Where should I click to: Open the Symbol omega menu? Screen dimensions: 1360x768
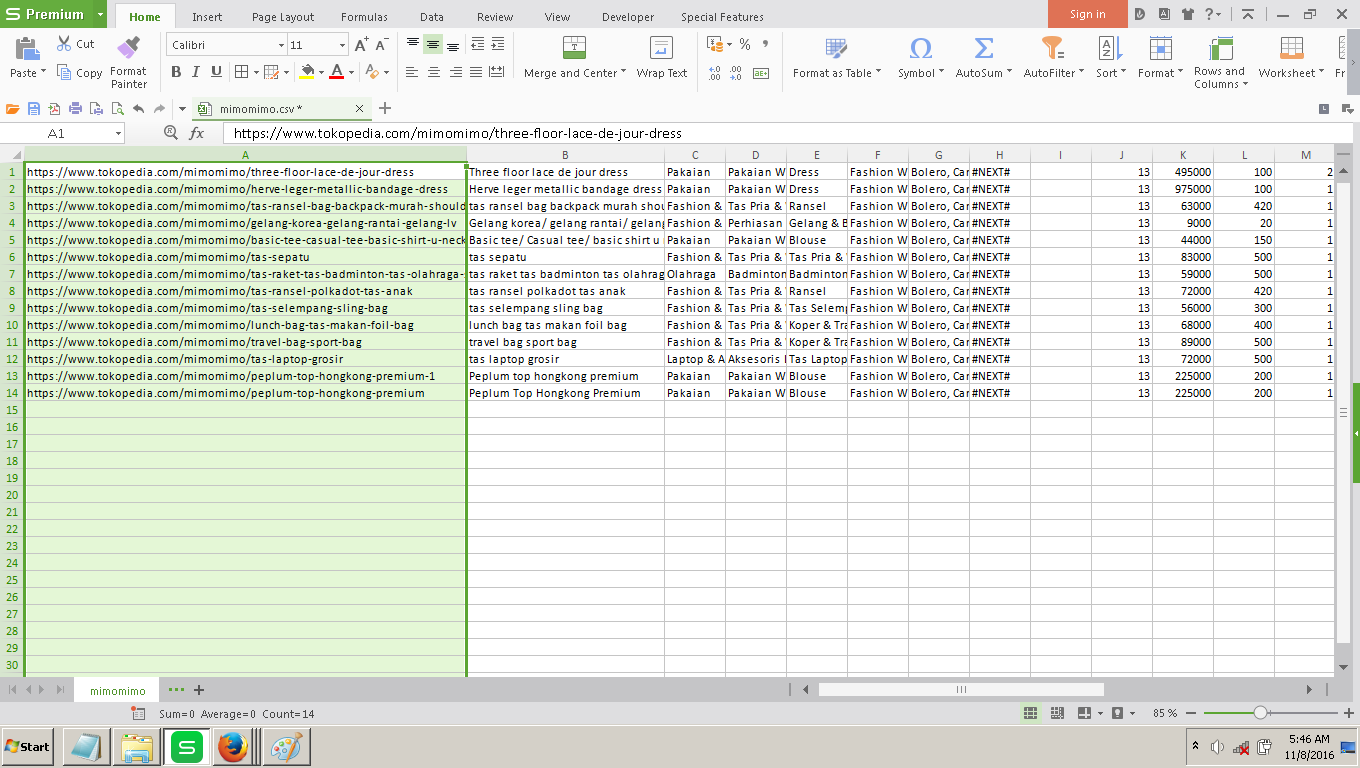[x=921, y=58]
